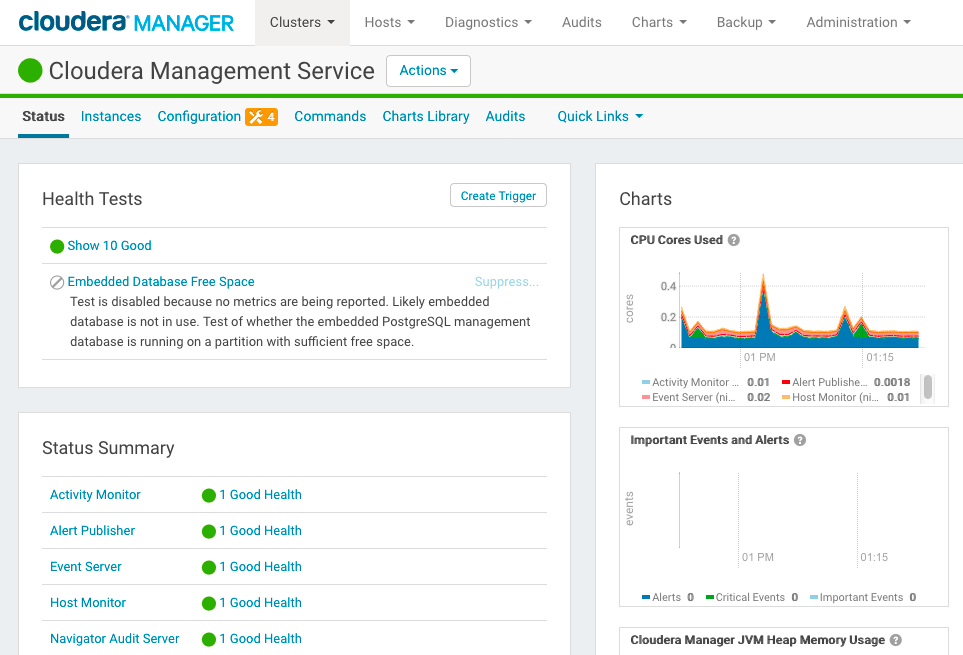Screen dimensions: 963x655
Task: Click Navigator Audit Server green health indicator
Action: 209,640
